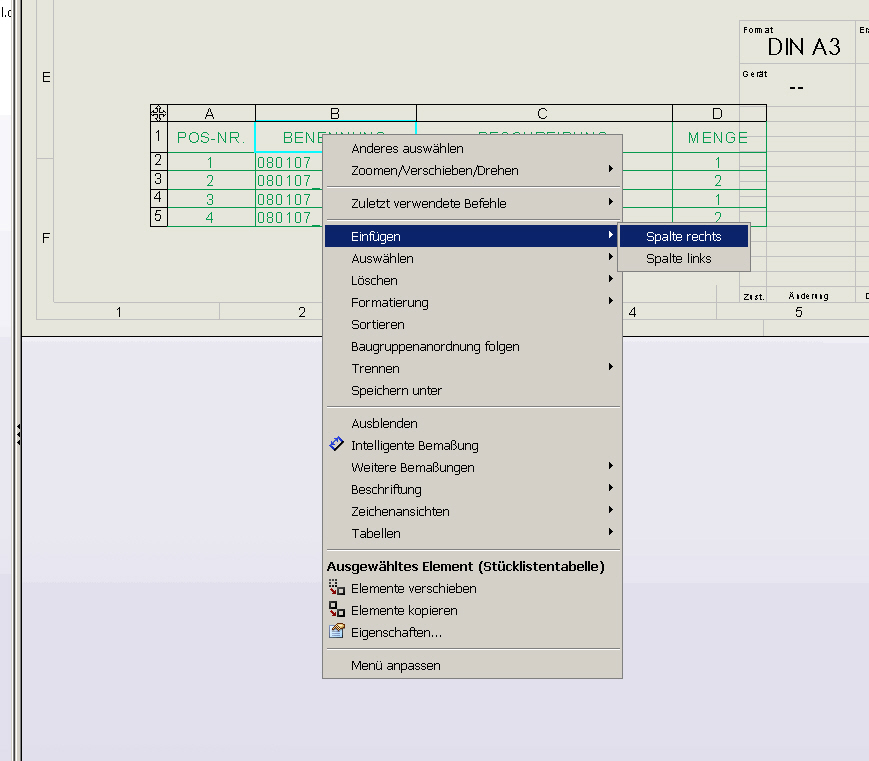Expand the Beschriftung submenu arrow
This screenshot has width=869, height=761.
click(x=610, y=488)
